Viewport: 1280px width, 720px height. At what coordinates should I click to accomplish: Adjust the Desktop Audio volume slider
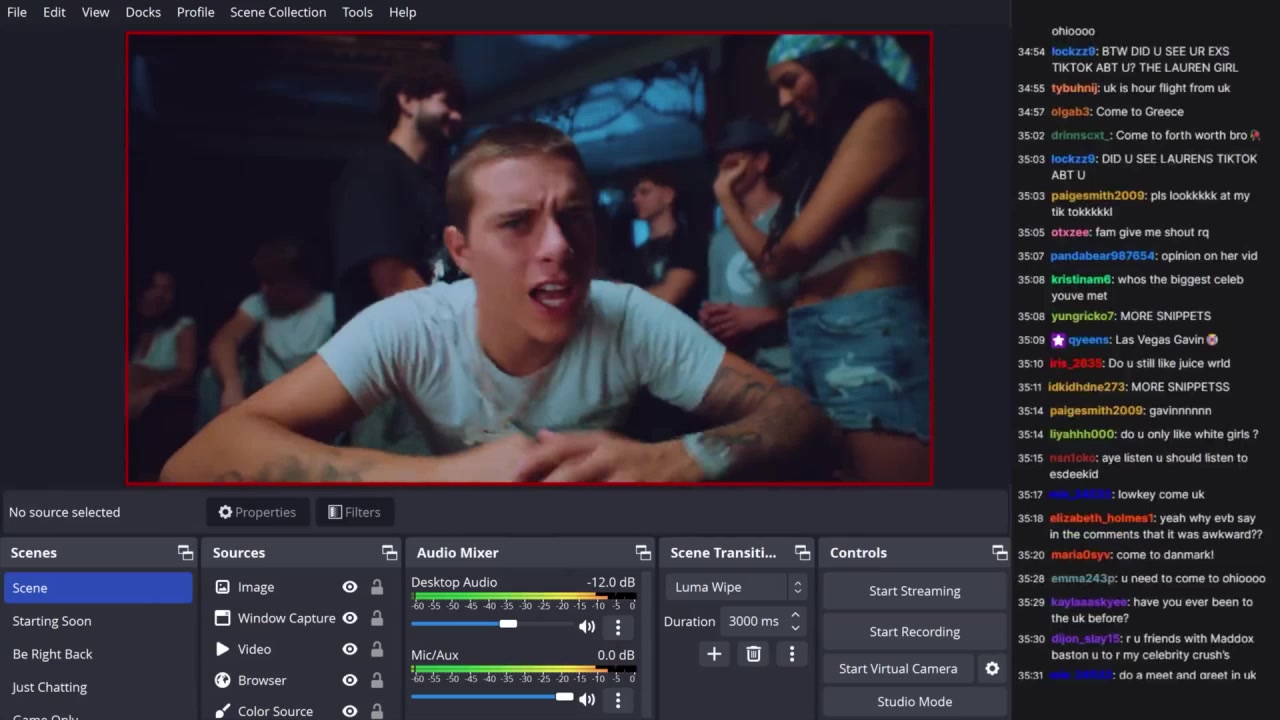click(508, 624)
